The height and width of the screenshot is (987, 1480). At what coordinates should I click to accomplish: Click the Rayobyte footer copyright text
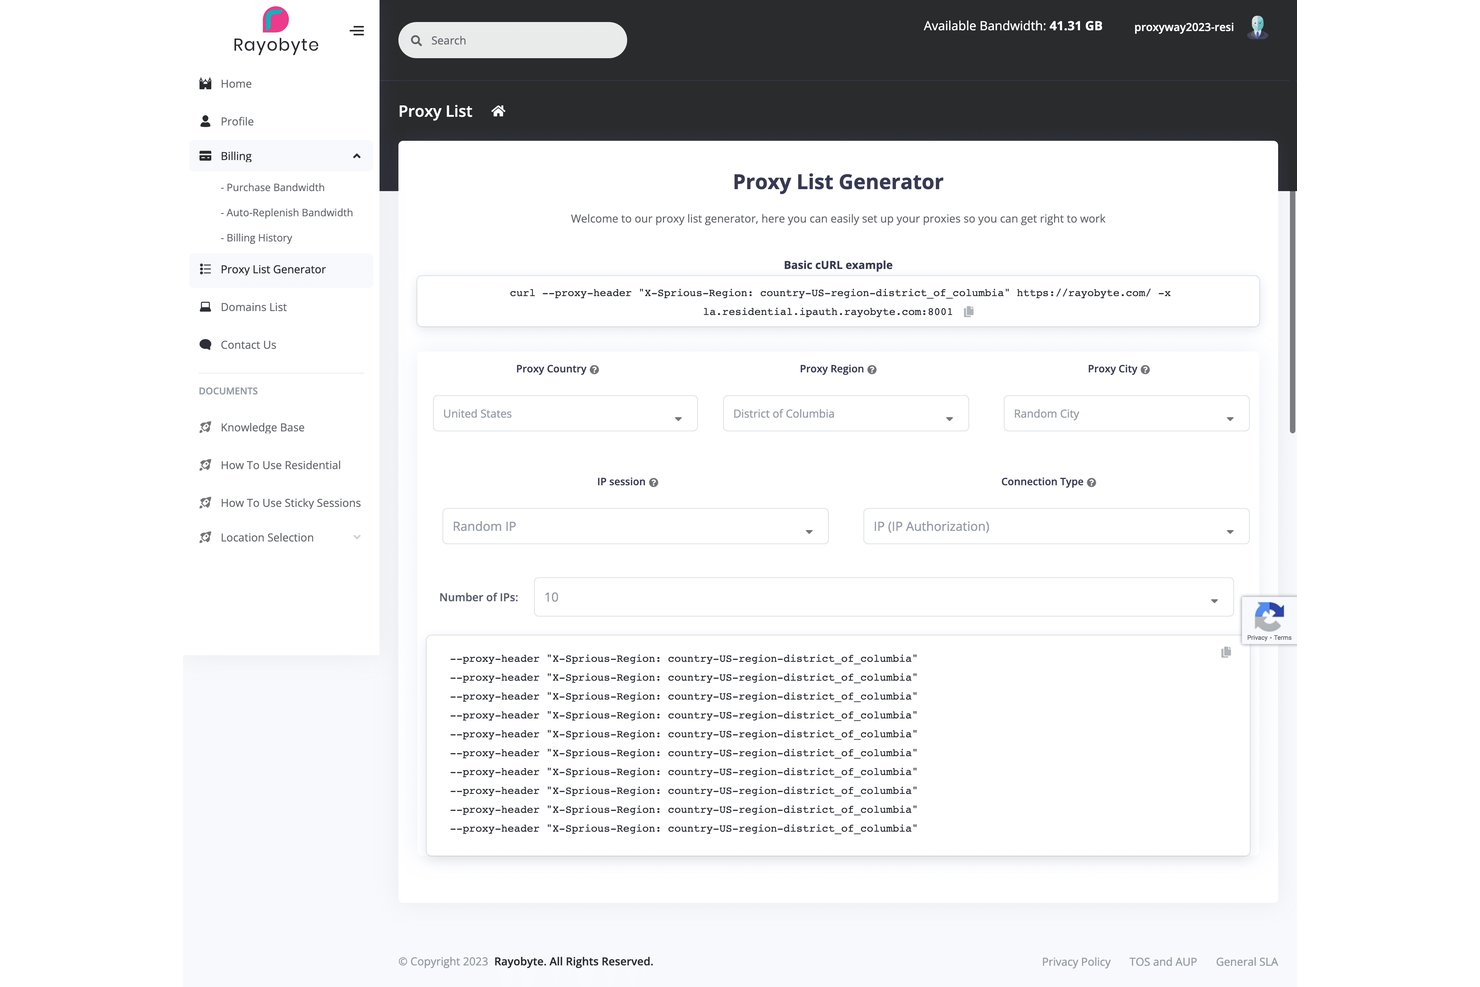click(x=526, y=962)
